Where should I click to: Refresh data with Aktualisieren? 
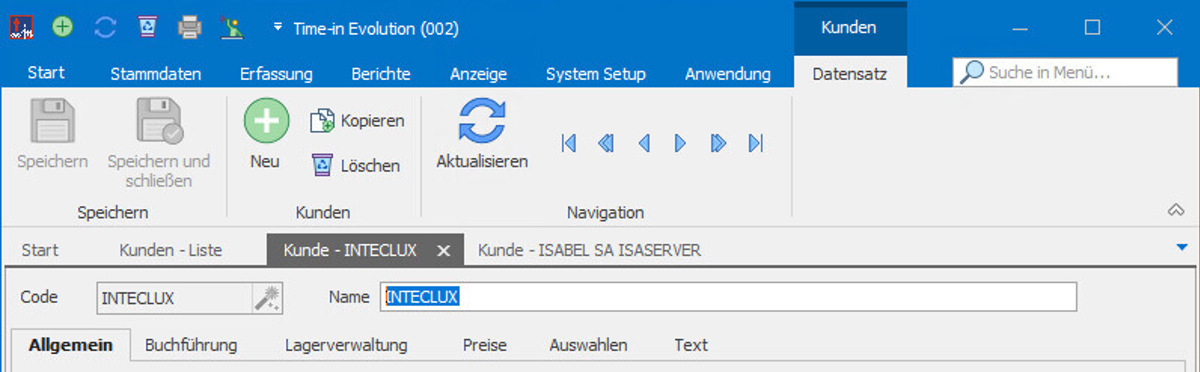[482, 134]
